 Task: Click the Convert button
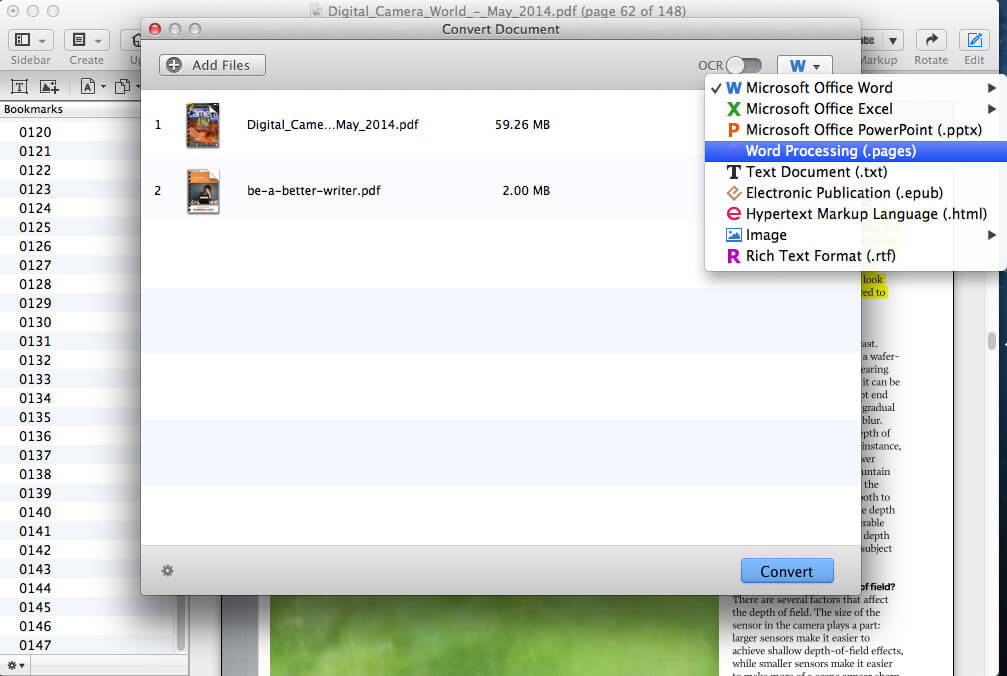(x=787, y=571)
